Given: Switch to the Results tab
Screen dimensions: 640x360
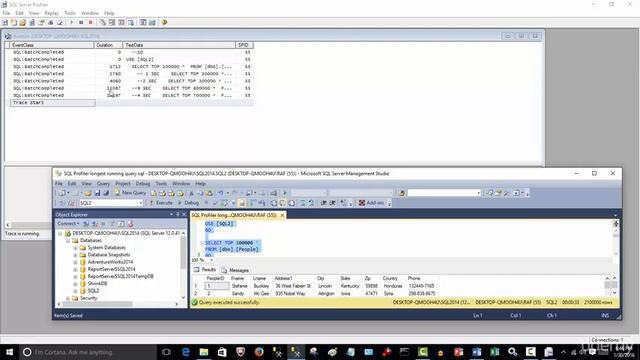Looking at the screenshot, I should (x=205, y=270).
